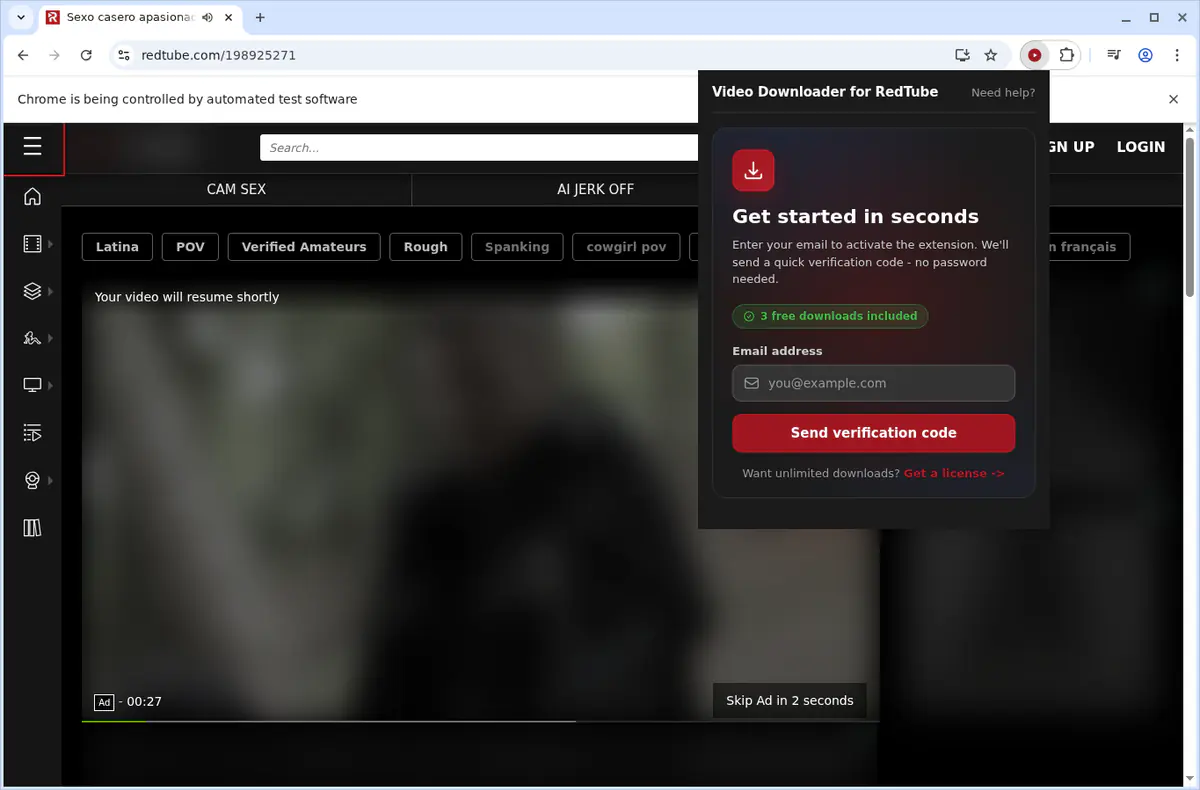Click the Skip Ad button
The height and width of the screenshot is (790, 1200).
pyautogui.click(x=790, y=701)
